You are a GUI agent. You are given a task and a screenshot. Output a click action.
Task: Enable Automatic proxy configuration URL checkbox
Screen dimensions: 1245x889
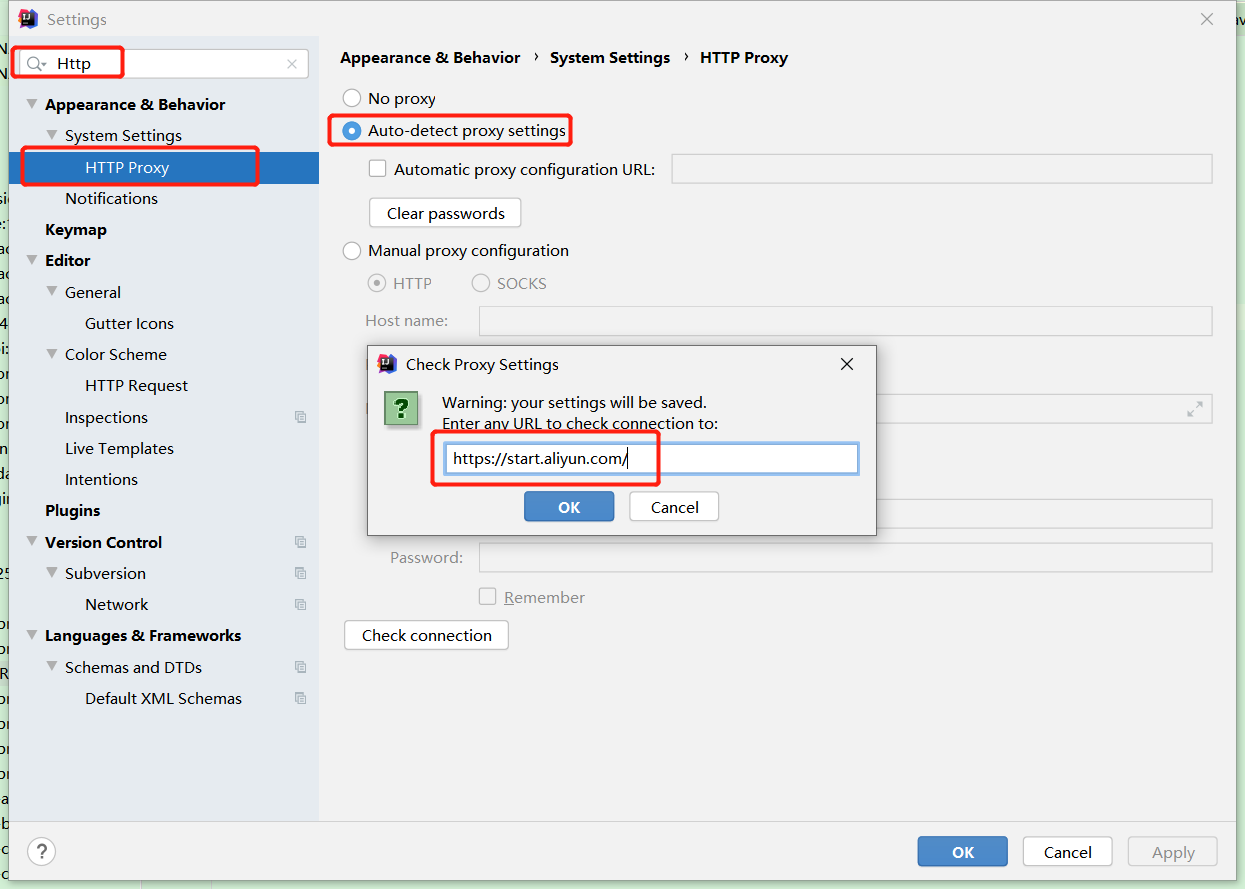[x=377, y=169]
